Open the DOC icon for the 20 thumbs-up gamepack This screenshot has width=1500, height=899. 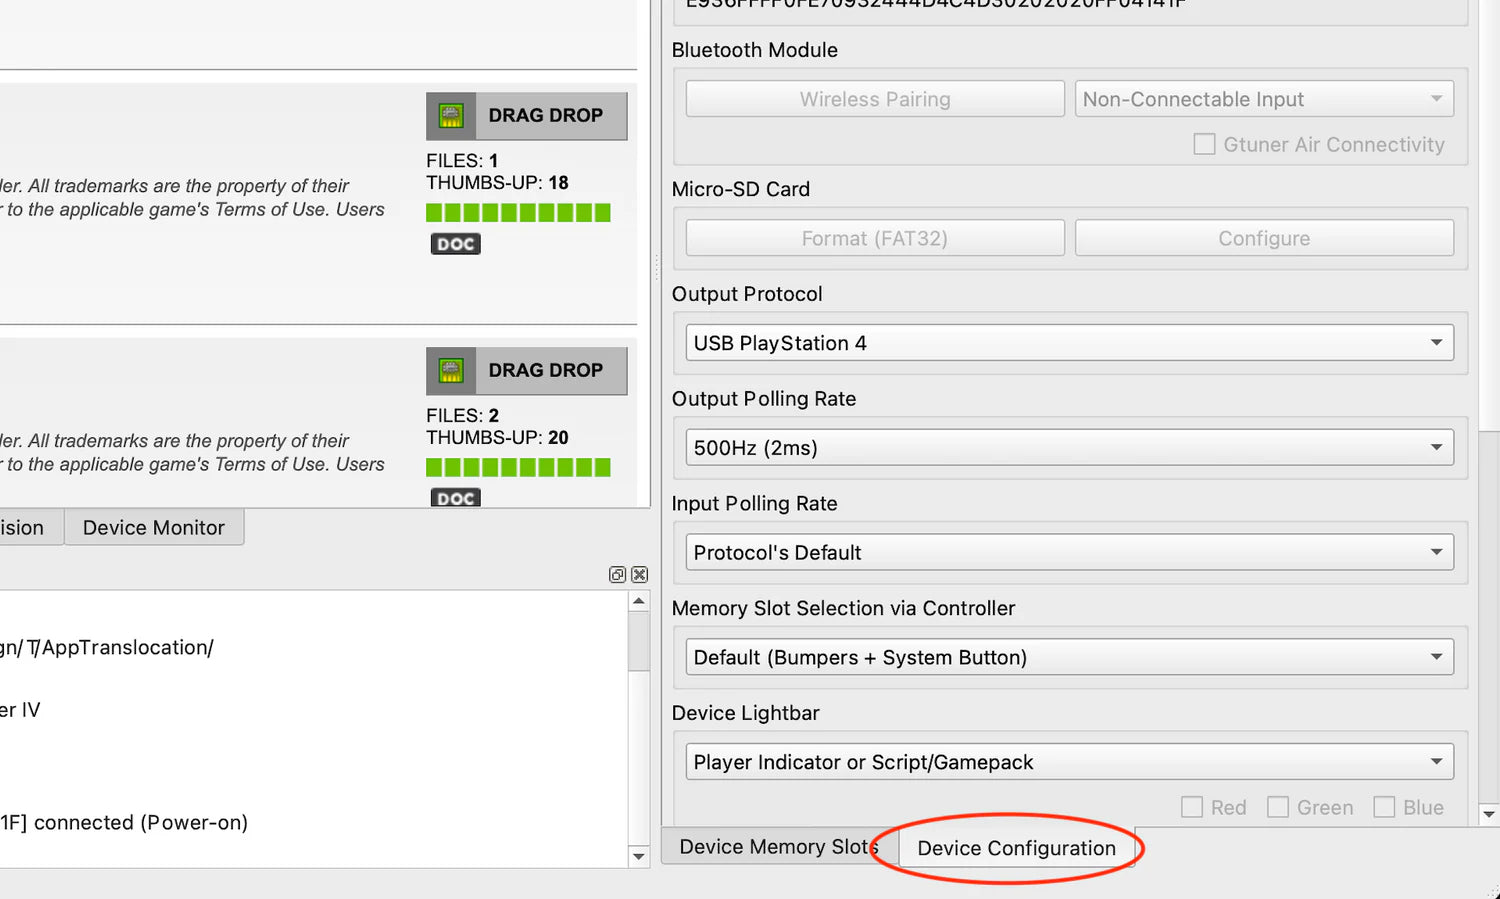[x=455, y=498]
